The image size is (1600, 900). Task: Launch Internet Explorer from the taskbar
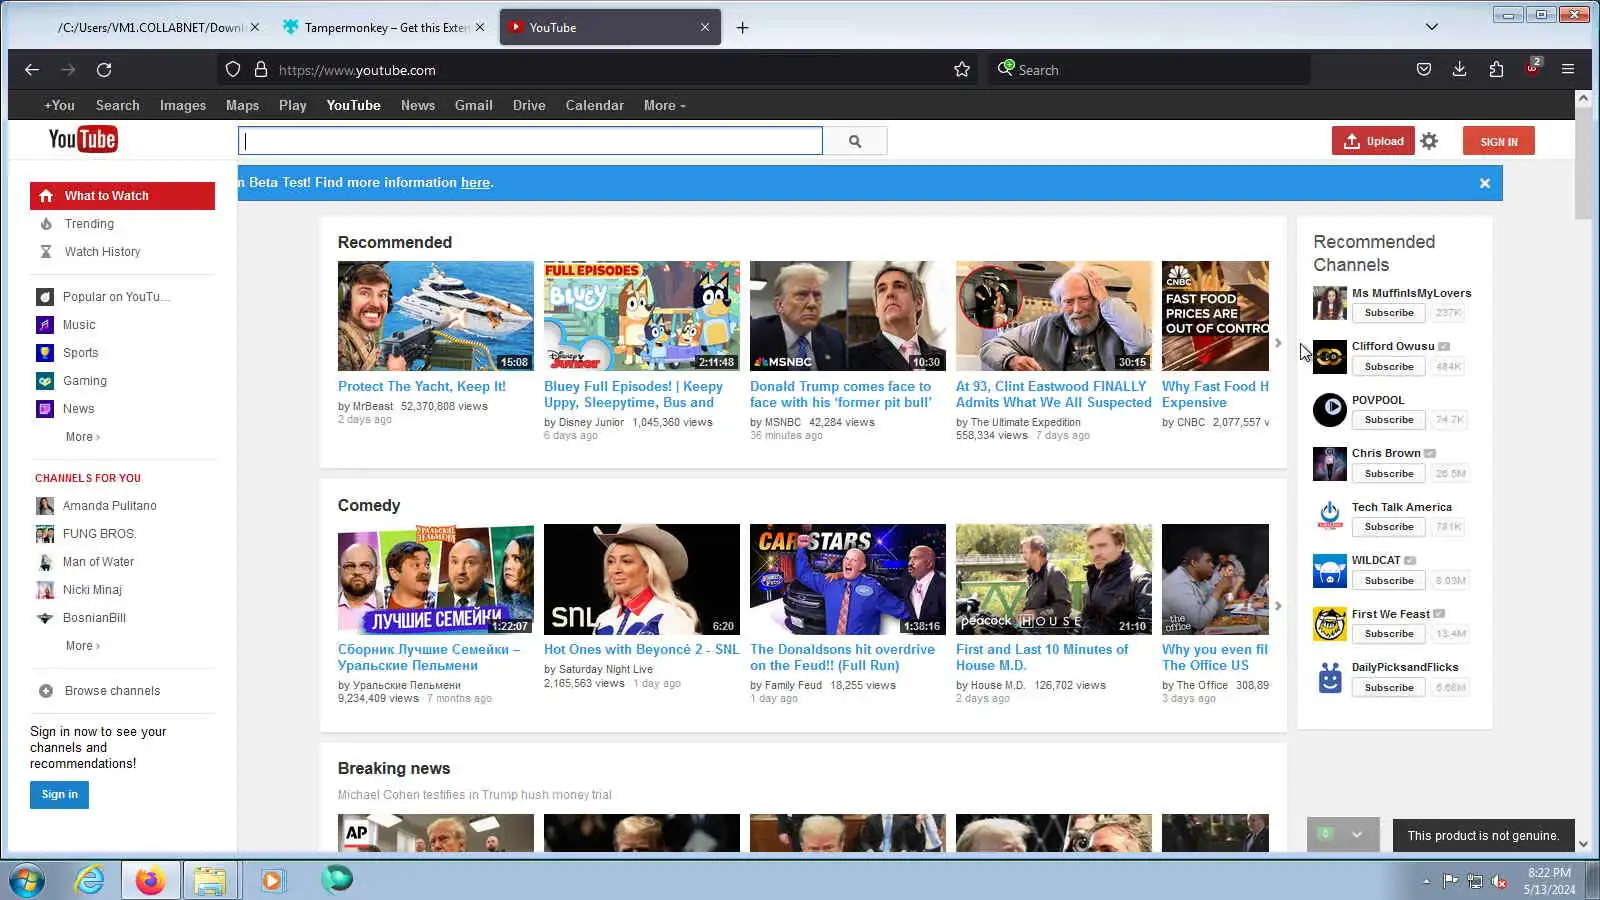90,880
